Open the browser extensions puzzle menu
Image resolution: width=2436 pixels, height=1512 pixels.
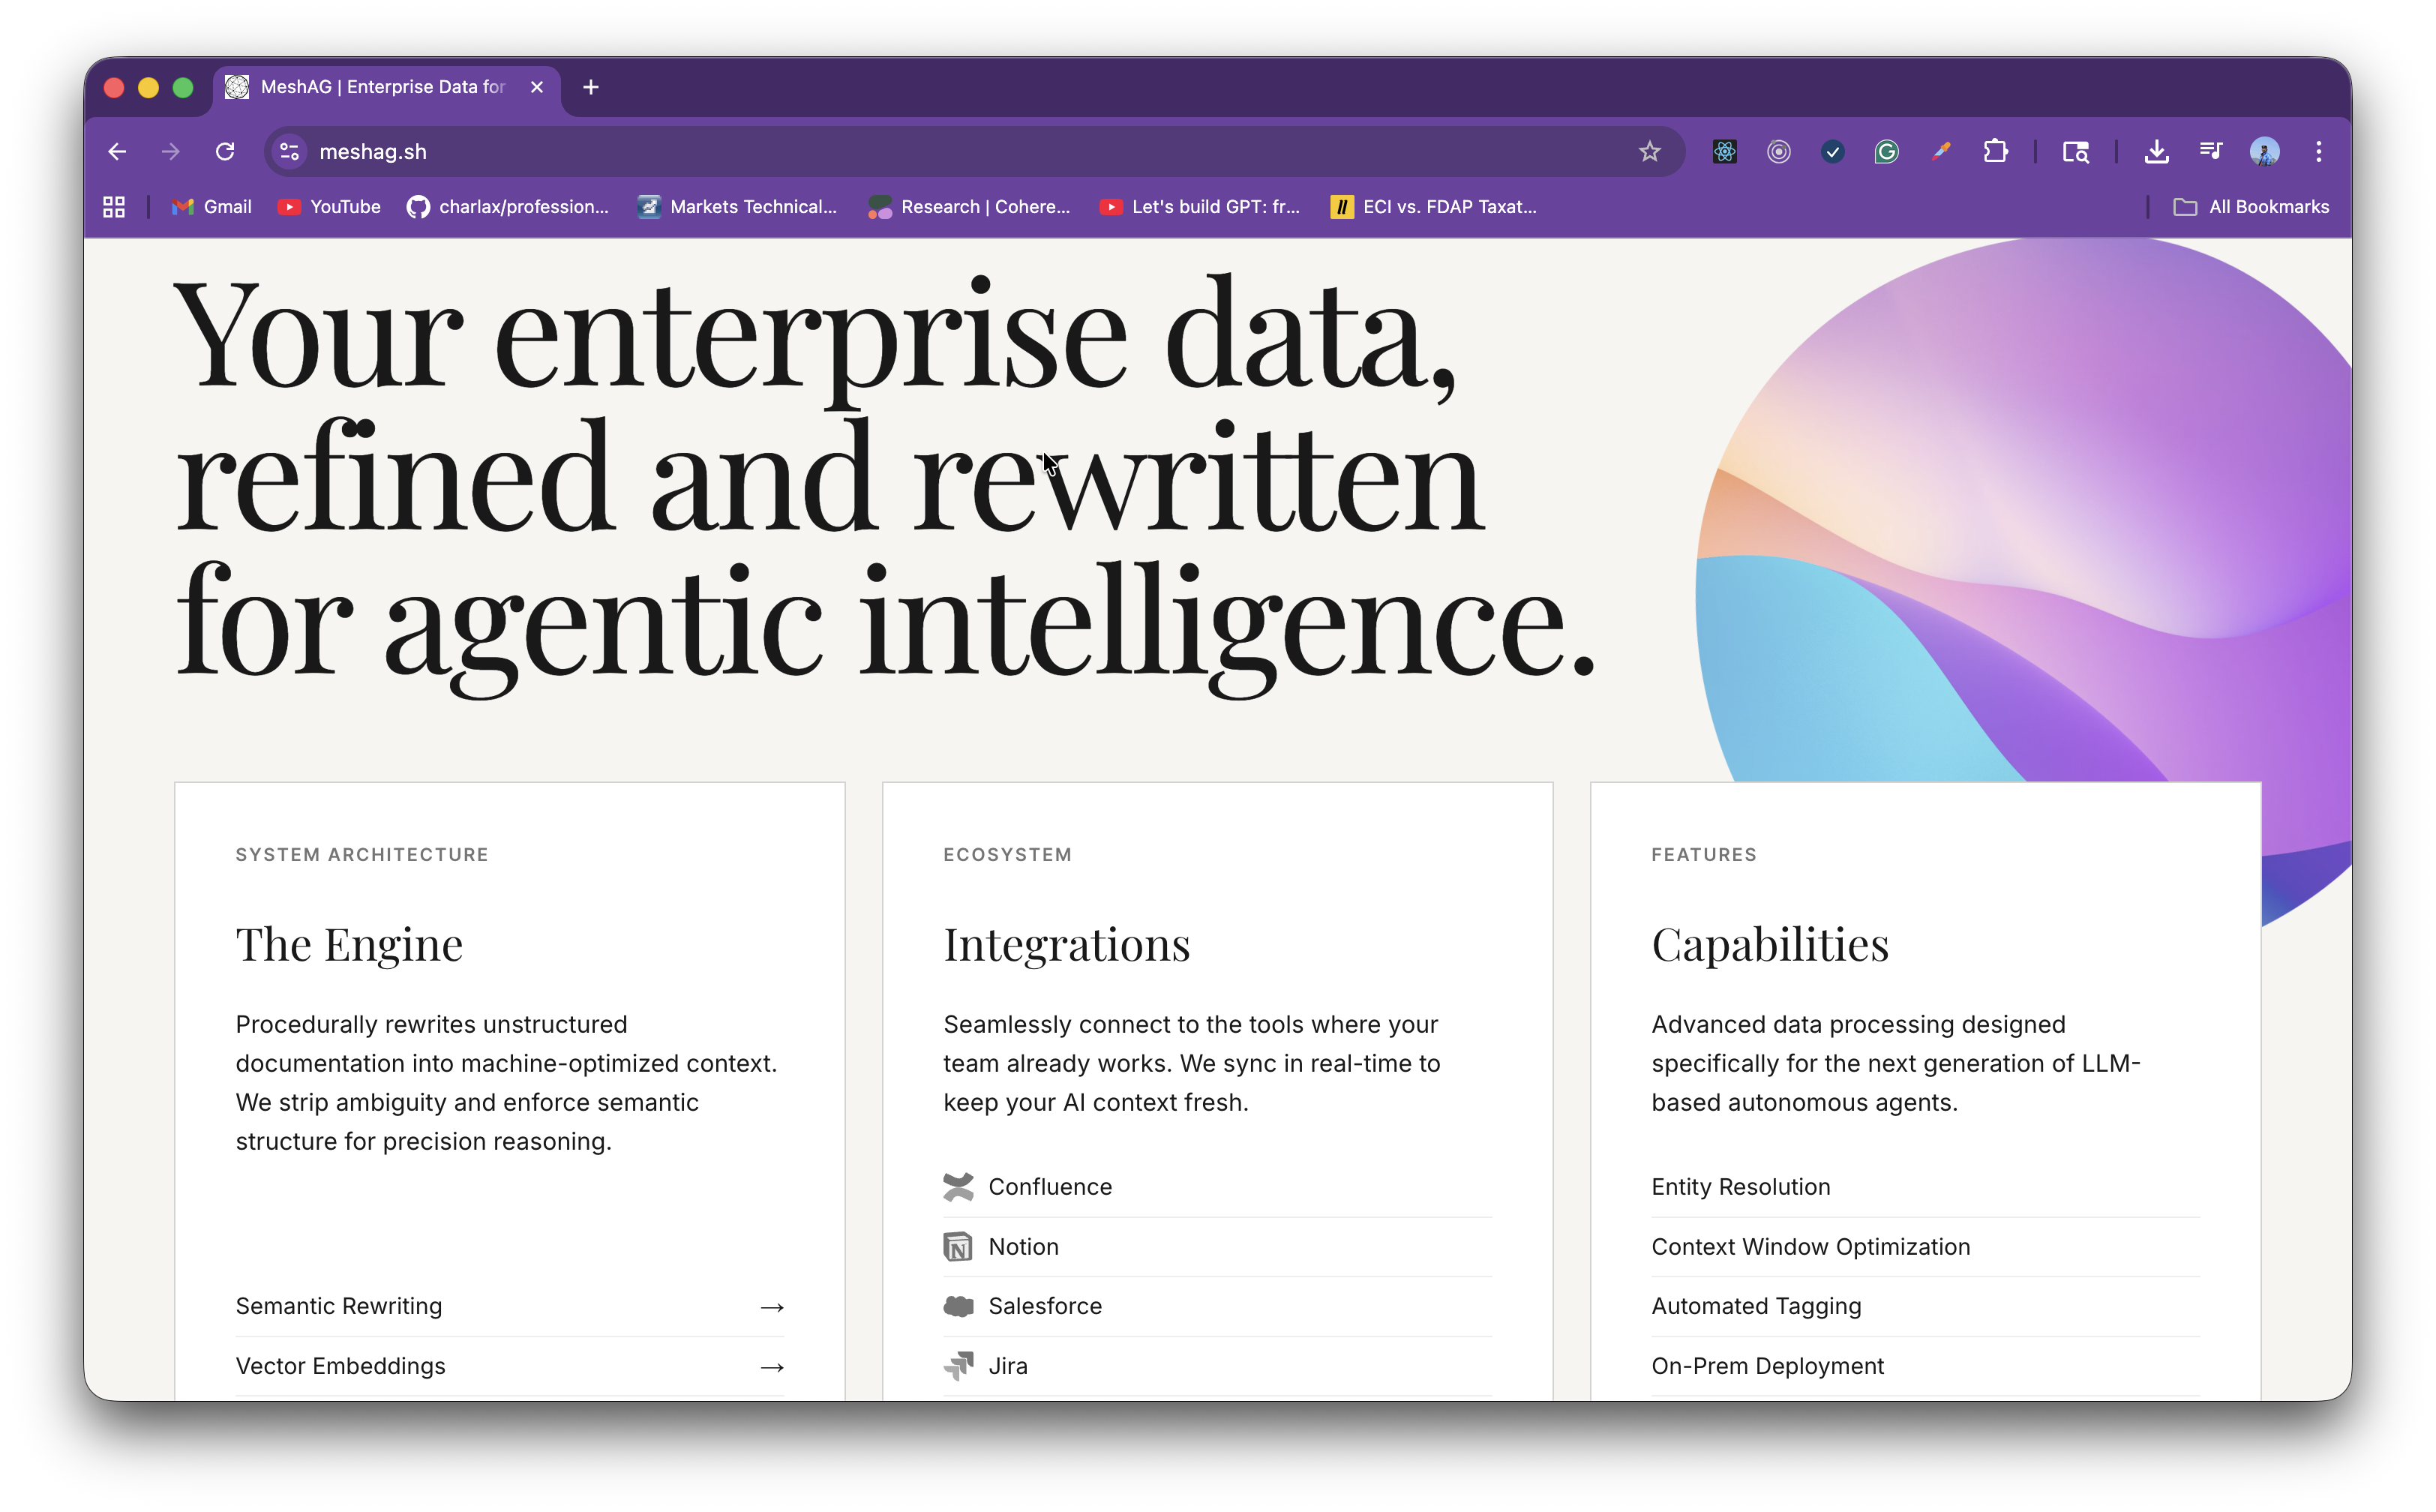click(1996, 151)
